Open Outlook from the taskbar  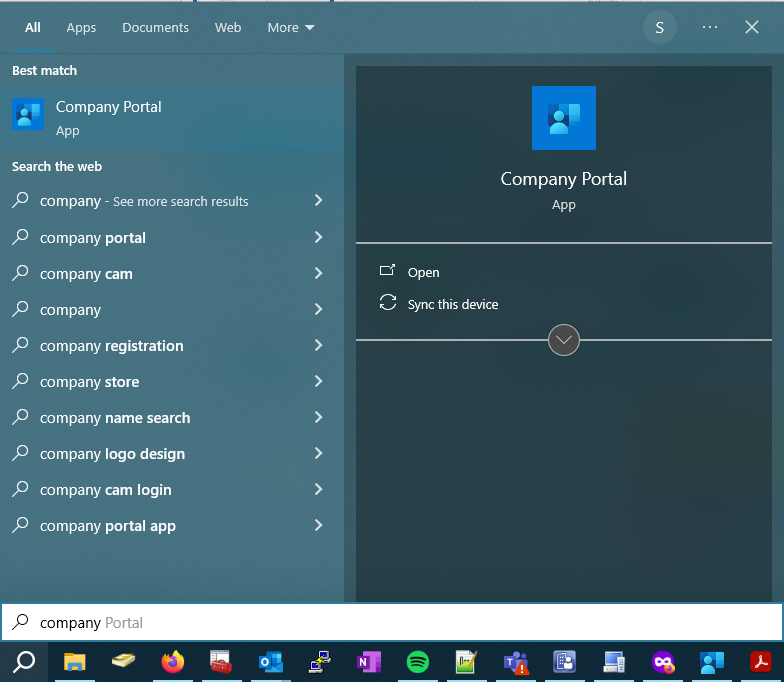(270, 662)
